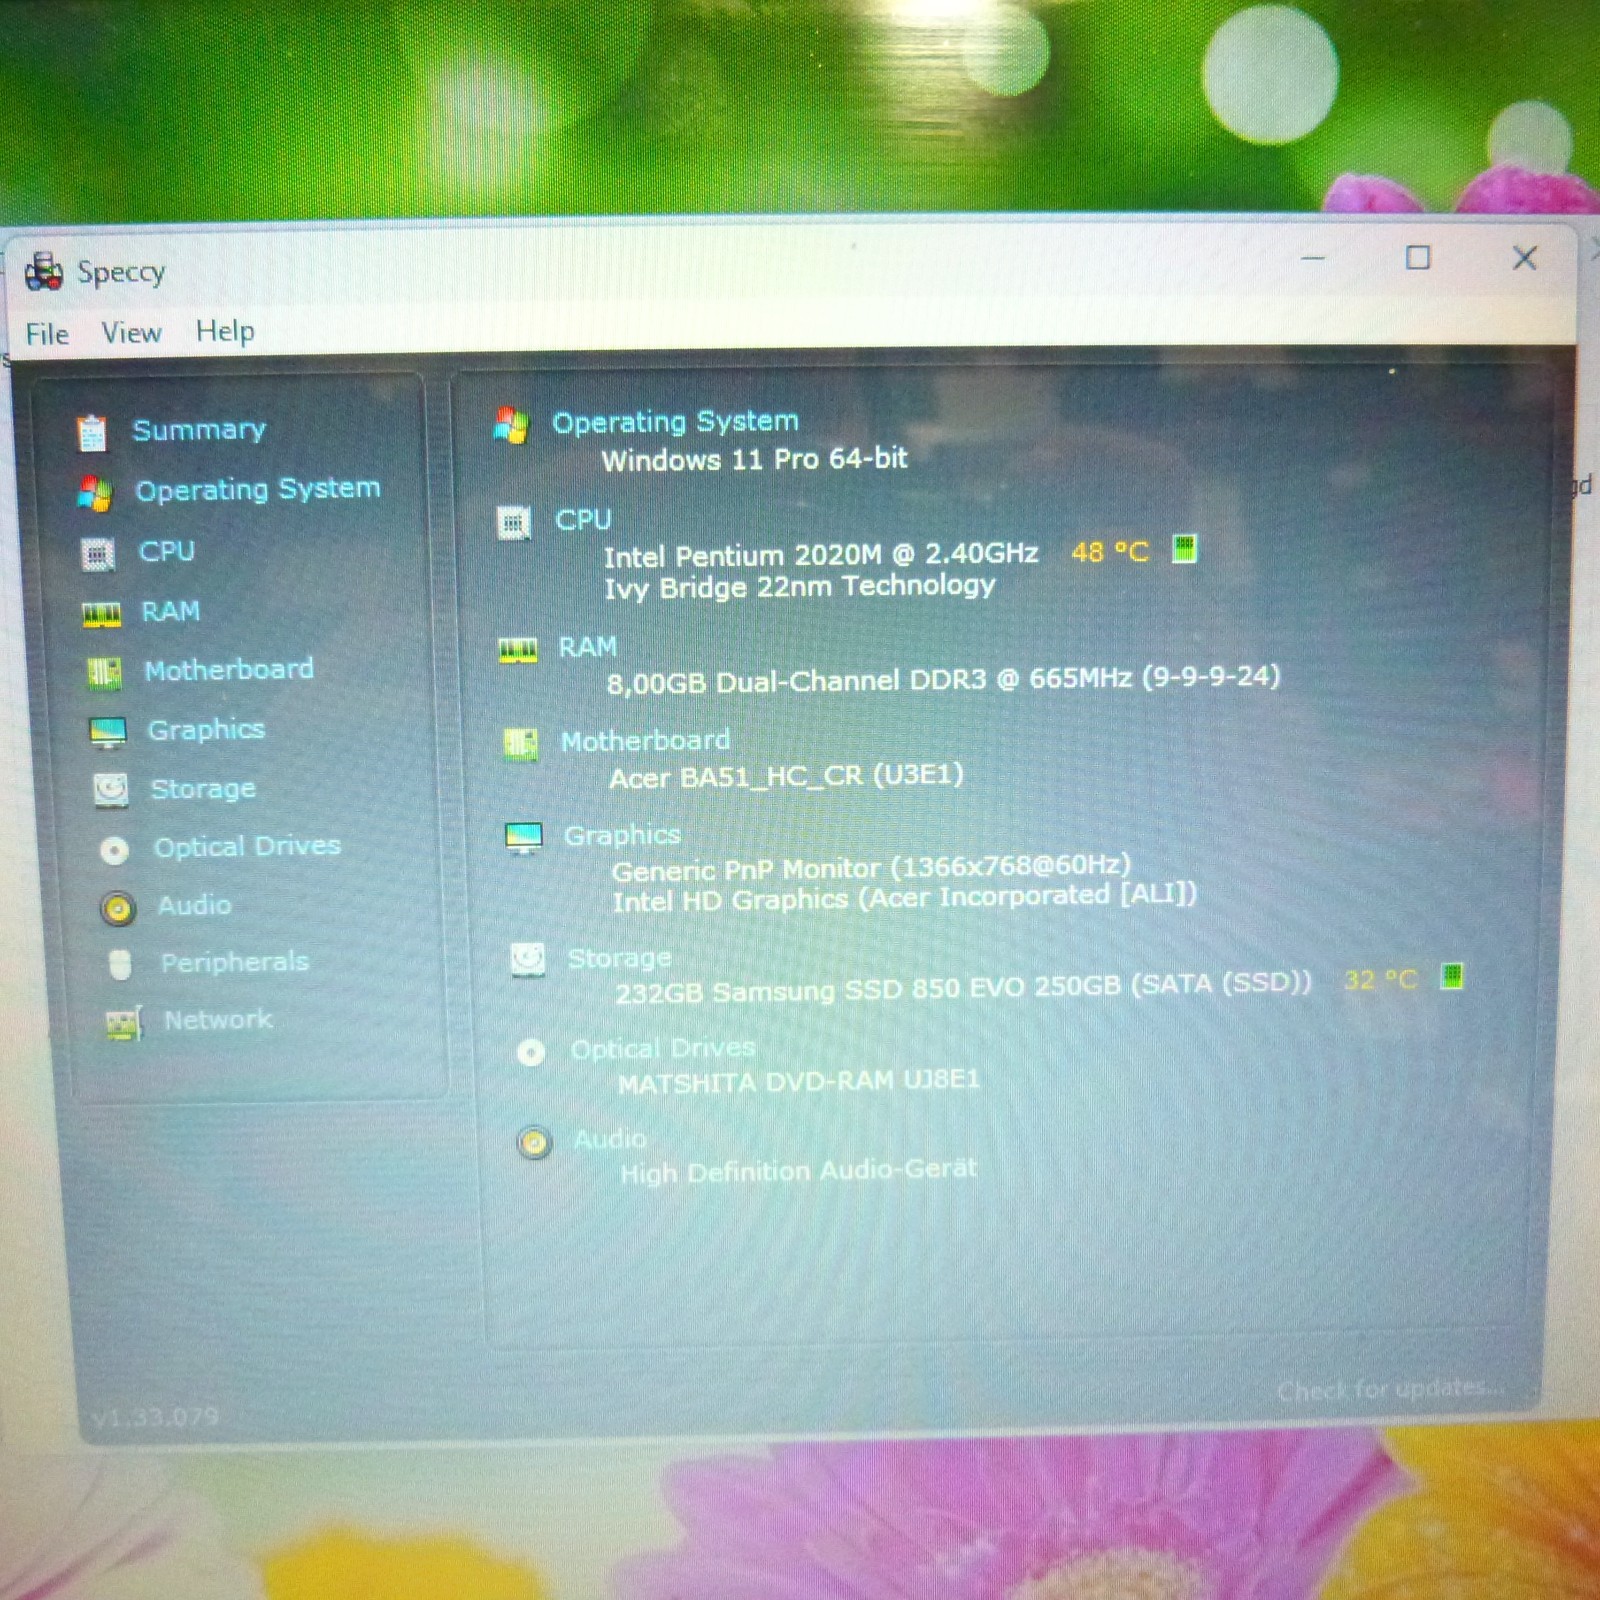Go to the RAM section in sidebar
The width and height of the screenshot is (1600, 1600).
click(x=171, y=611)
